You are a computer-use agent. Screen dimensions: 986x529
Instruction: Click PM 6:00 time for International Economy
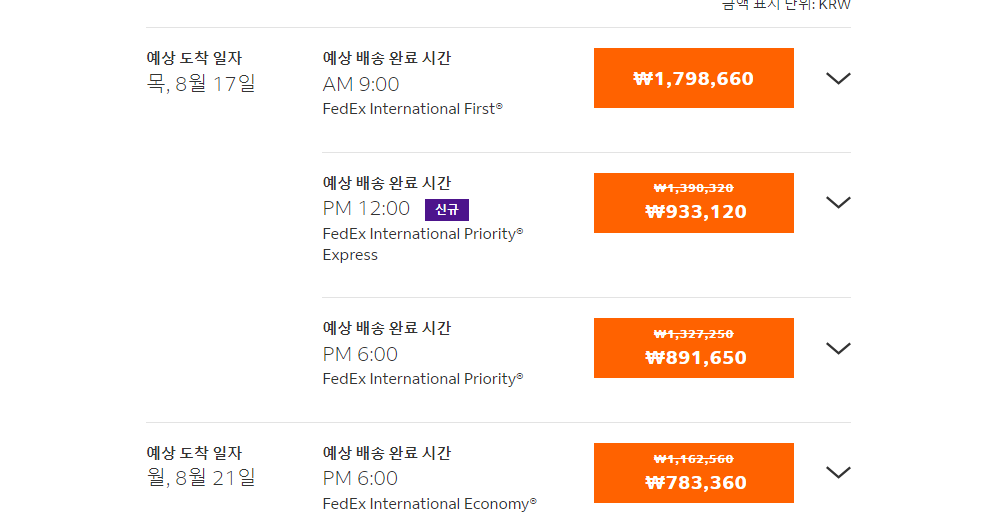pyautogui.click(x=360, y=478)
